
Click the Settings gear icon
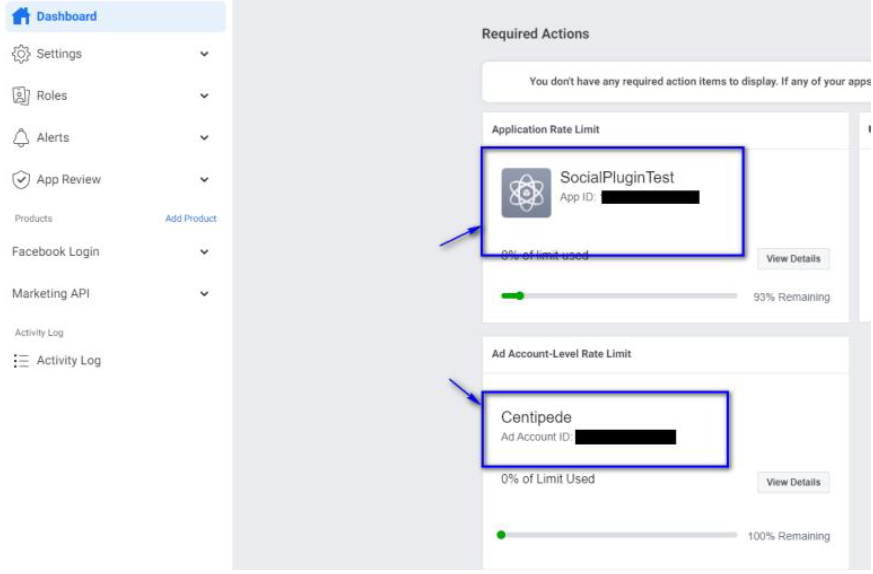(x=21, y=54)
